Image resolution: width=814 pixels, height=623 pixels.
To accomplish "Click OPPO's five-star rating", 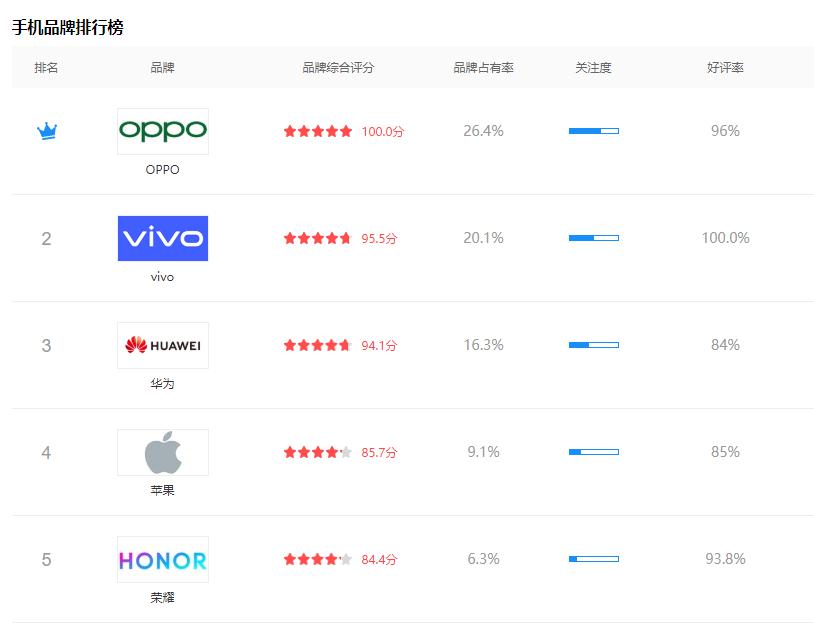I will coord(318,131).
